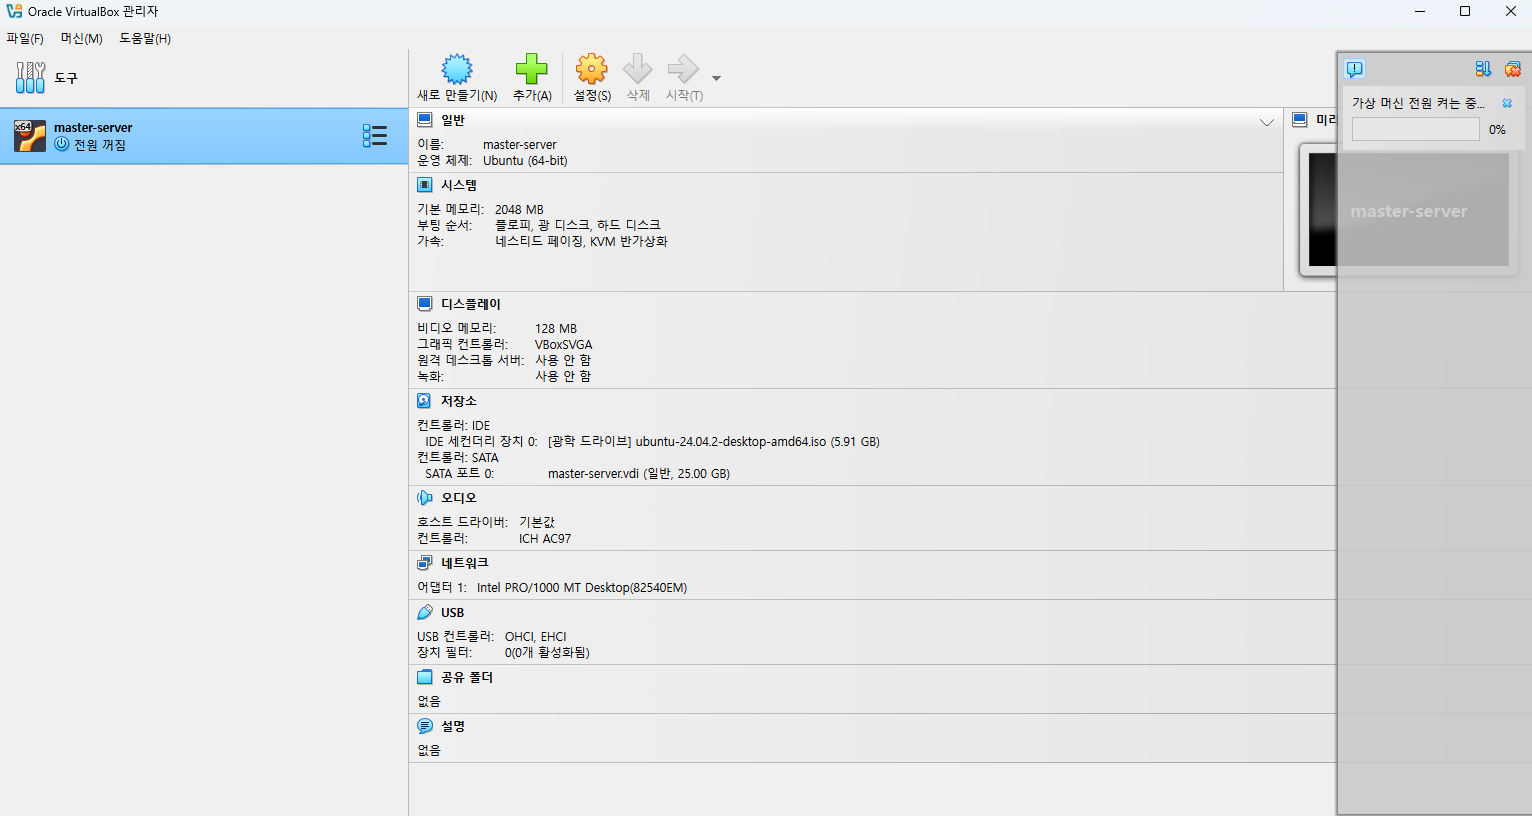The height and width of the screenshot is (816, 1532).
Task: Open the USB settings heading
Action: [453, 612]
